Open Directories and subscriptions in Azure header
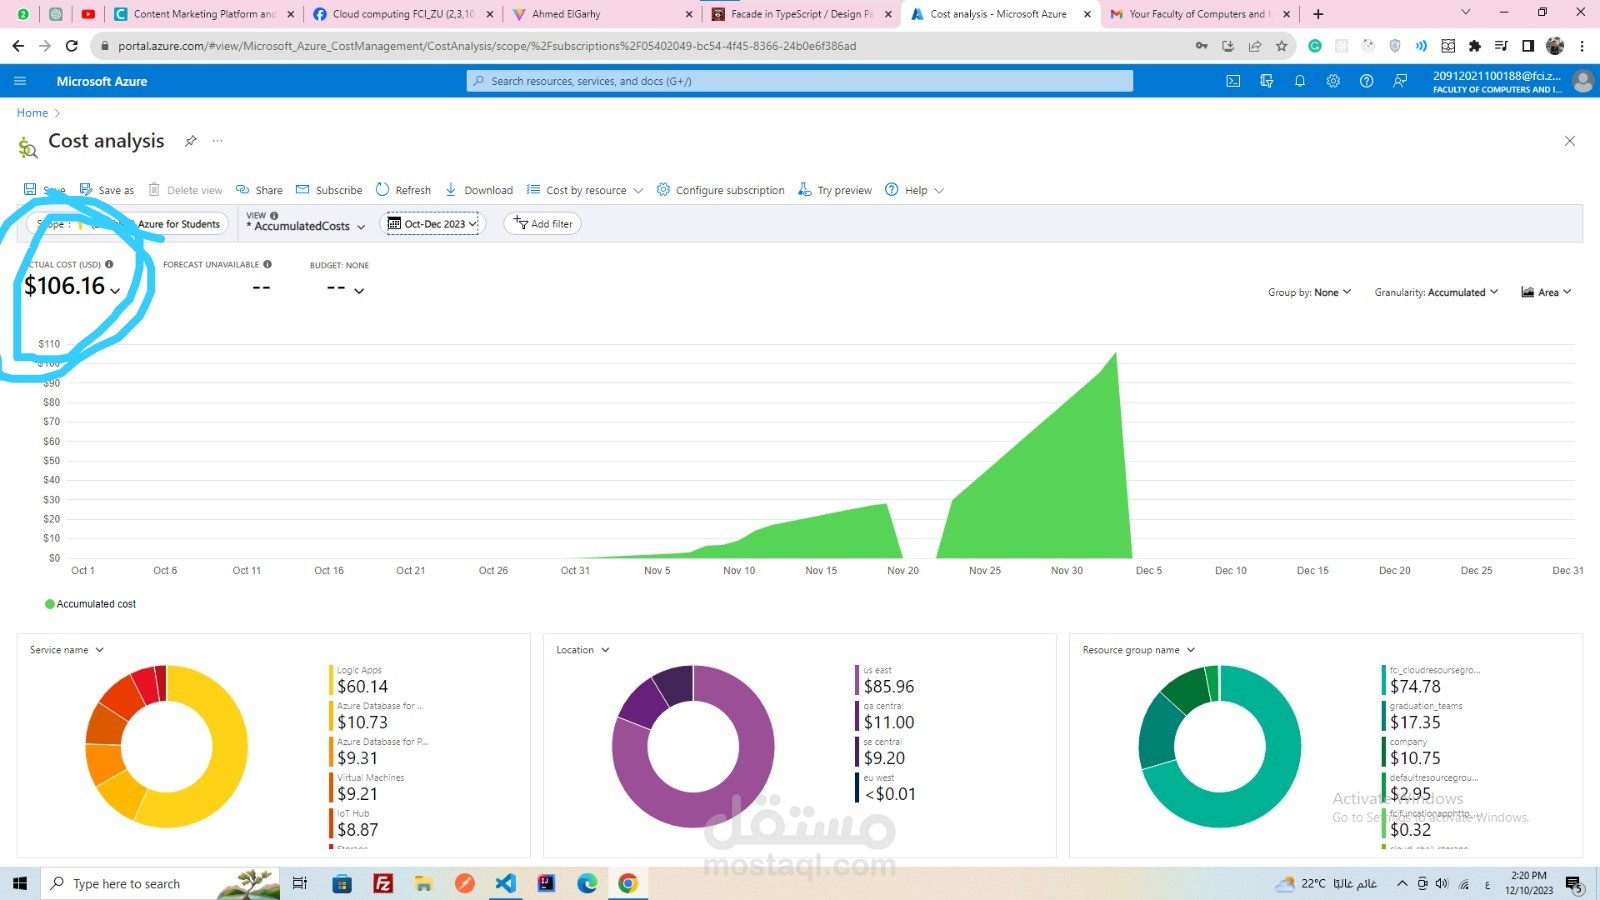The width and height of the screenshot is (1600, 900). (1267, 81)
